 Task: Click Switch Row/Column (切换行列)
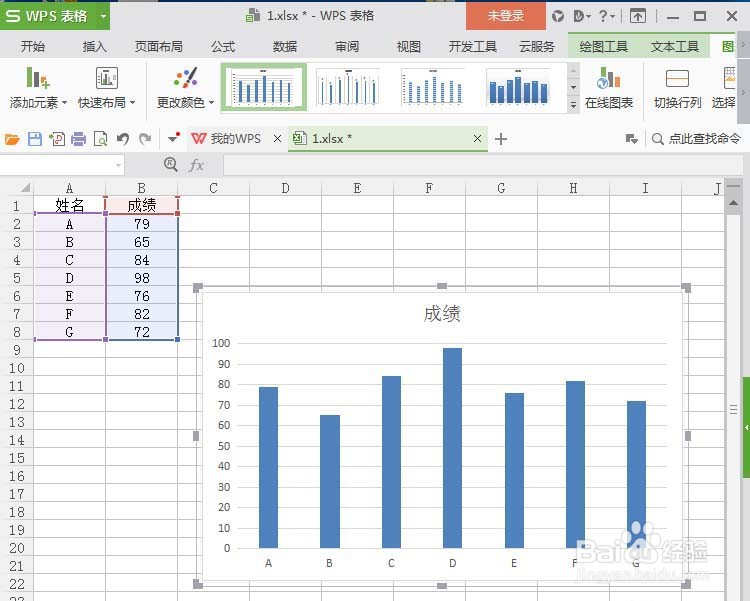pos(677,88)
